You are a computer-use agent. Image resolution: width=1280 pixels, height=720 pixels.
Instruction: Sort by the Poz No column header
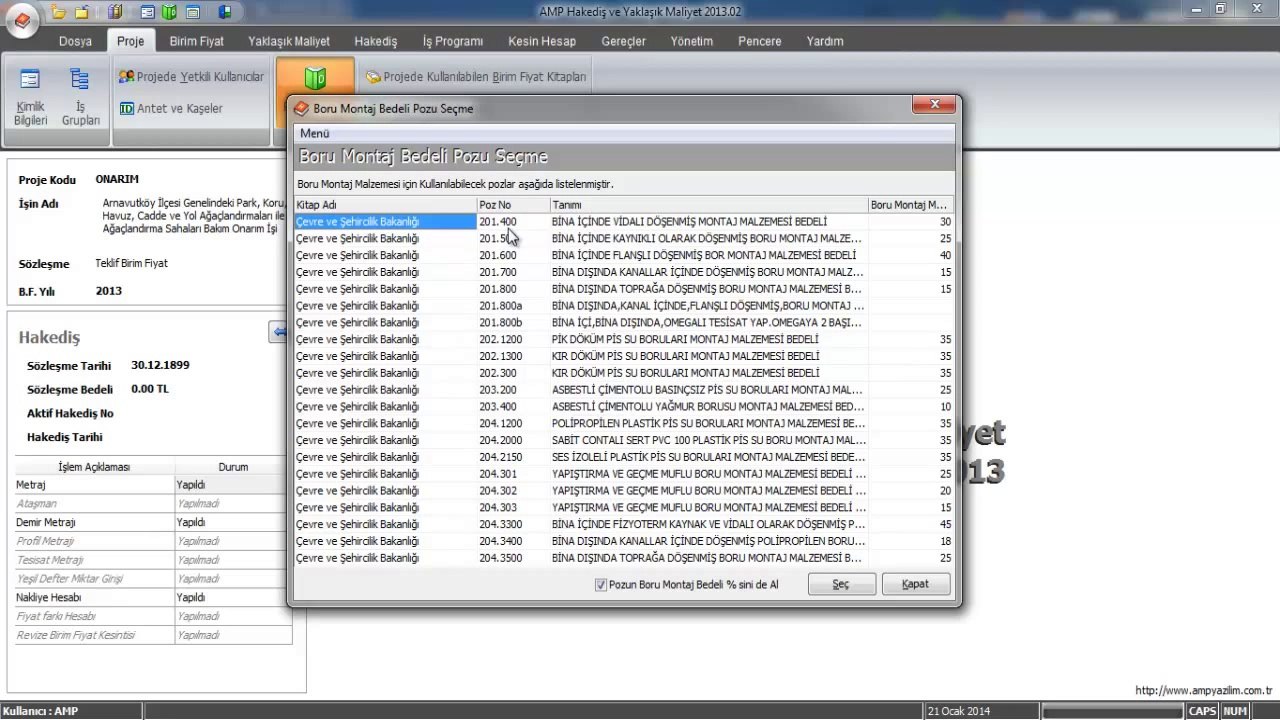click(x=513, y=205)
